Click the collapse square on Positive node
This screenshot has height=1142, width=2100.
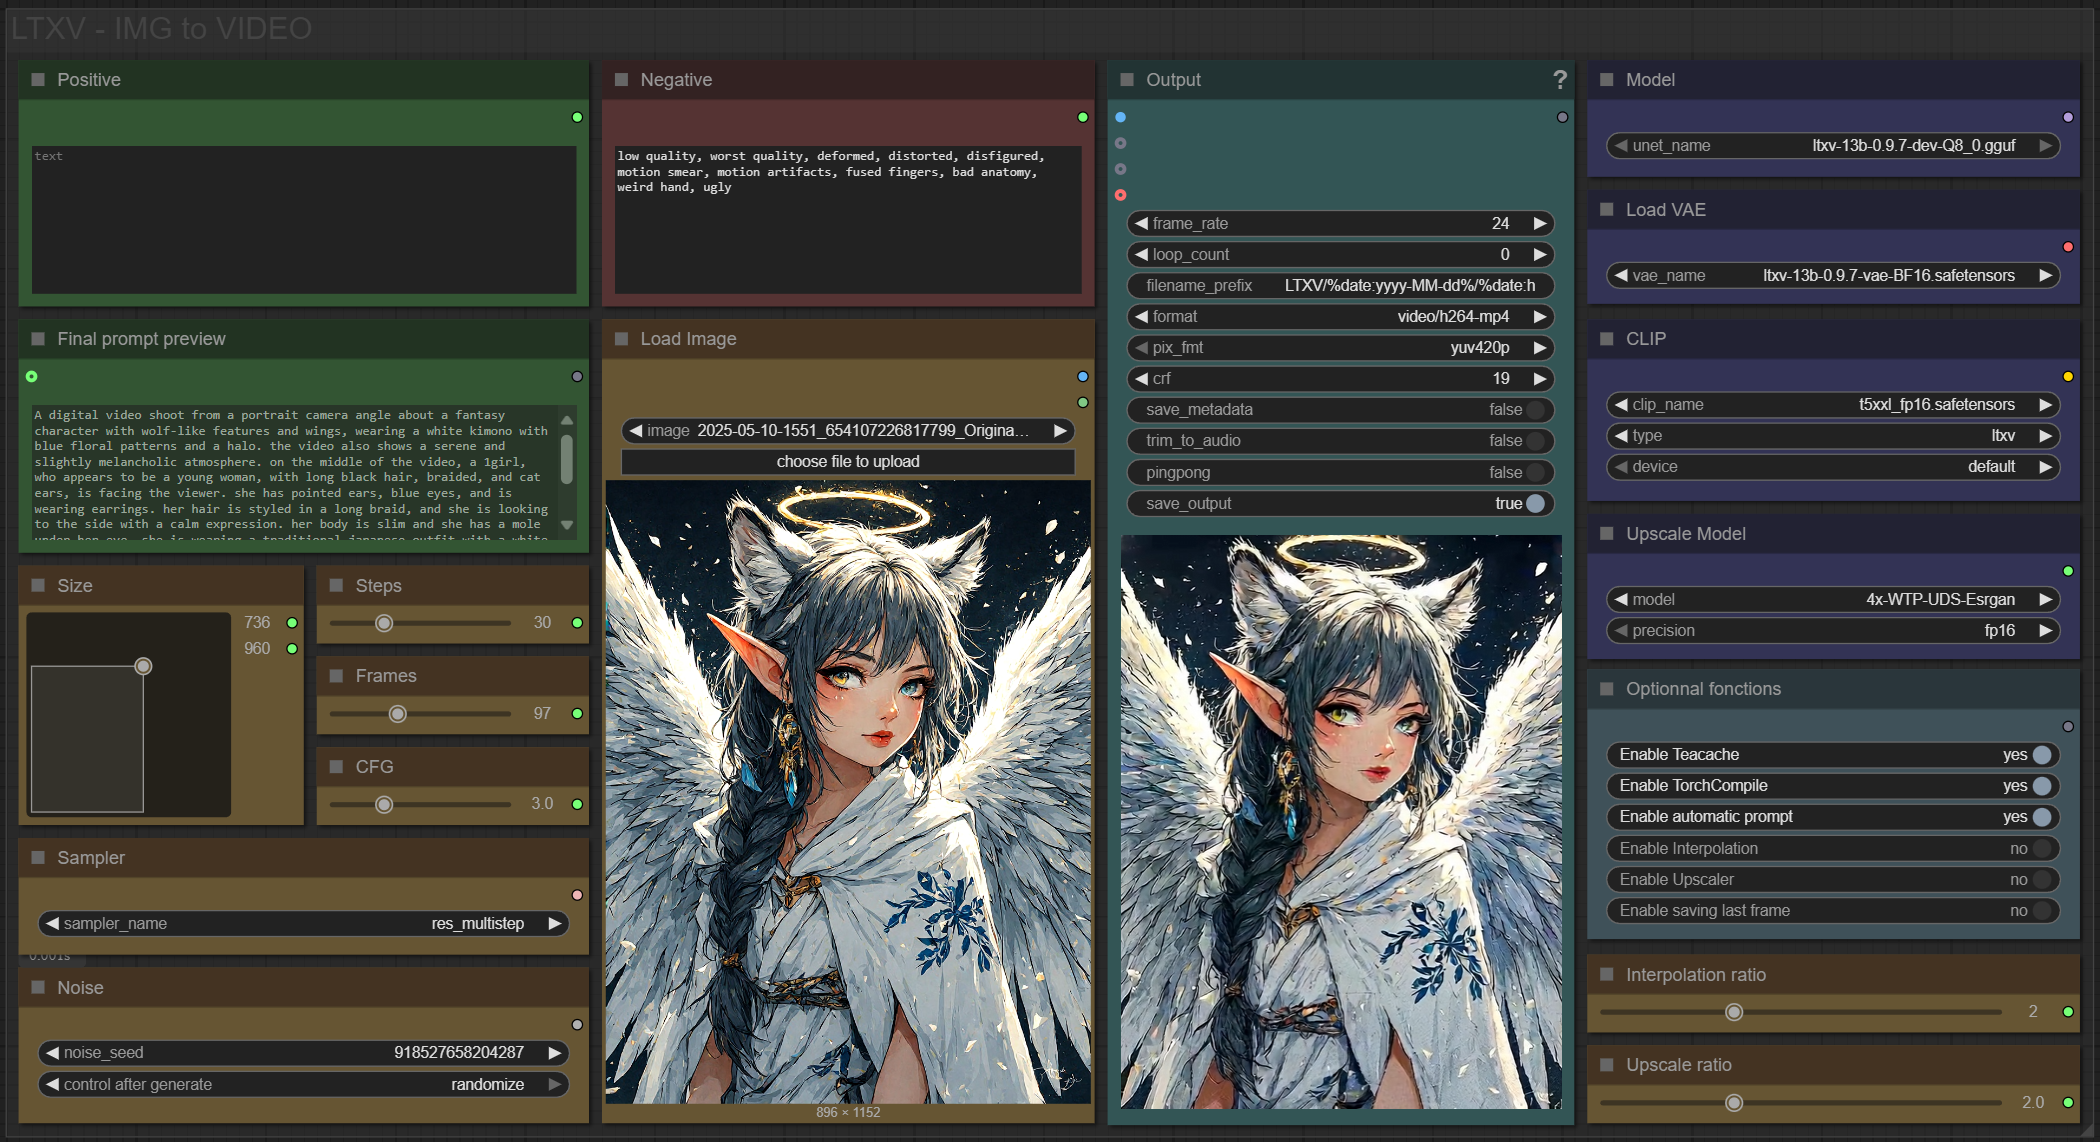pos(38,80)
